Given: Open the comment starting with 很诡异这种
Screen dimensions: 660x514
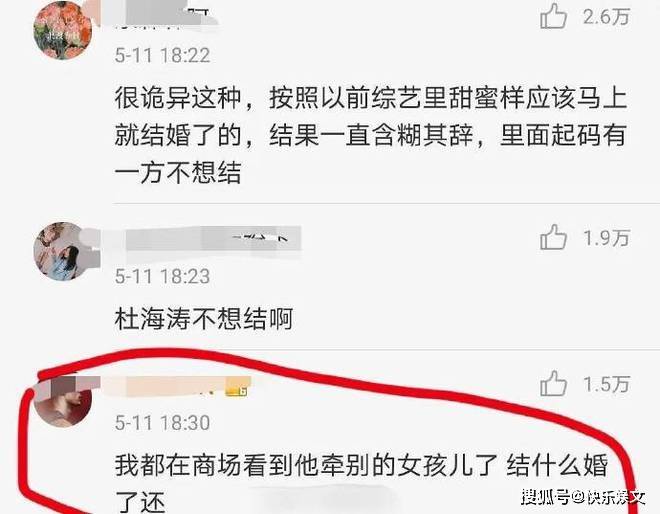Looking at the screenshot, I should 370,135.
